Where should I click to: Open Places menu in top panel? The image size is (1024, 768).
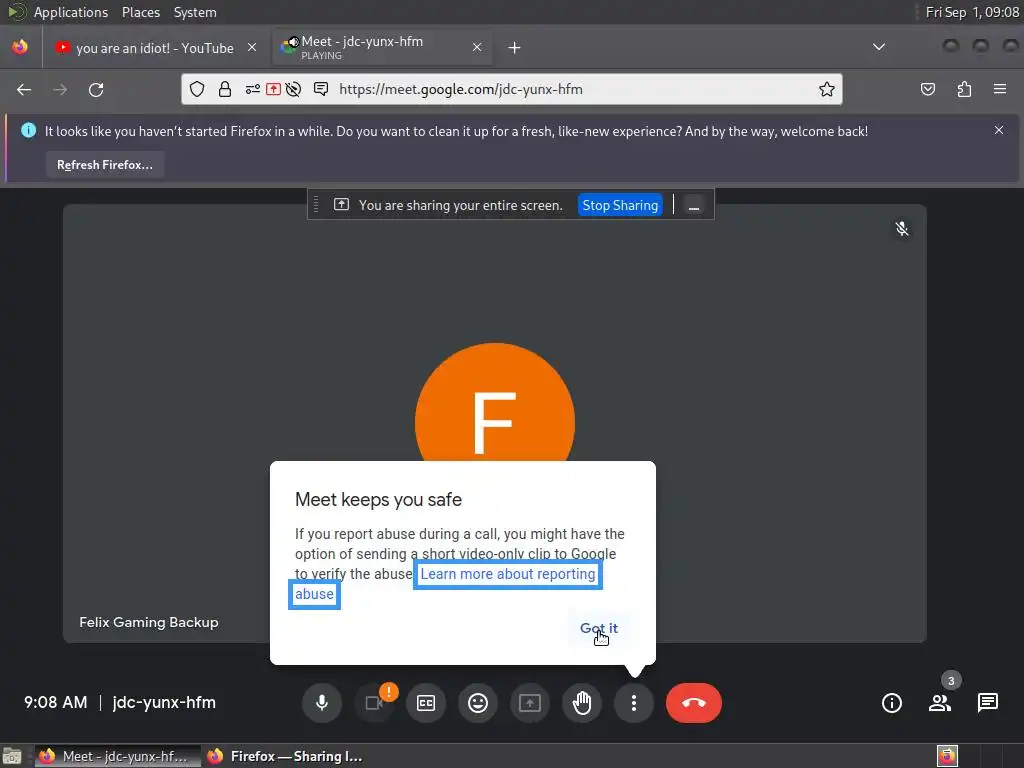coord(140,12)
